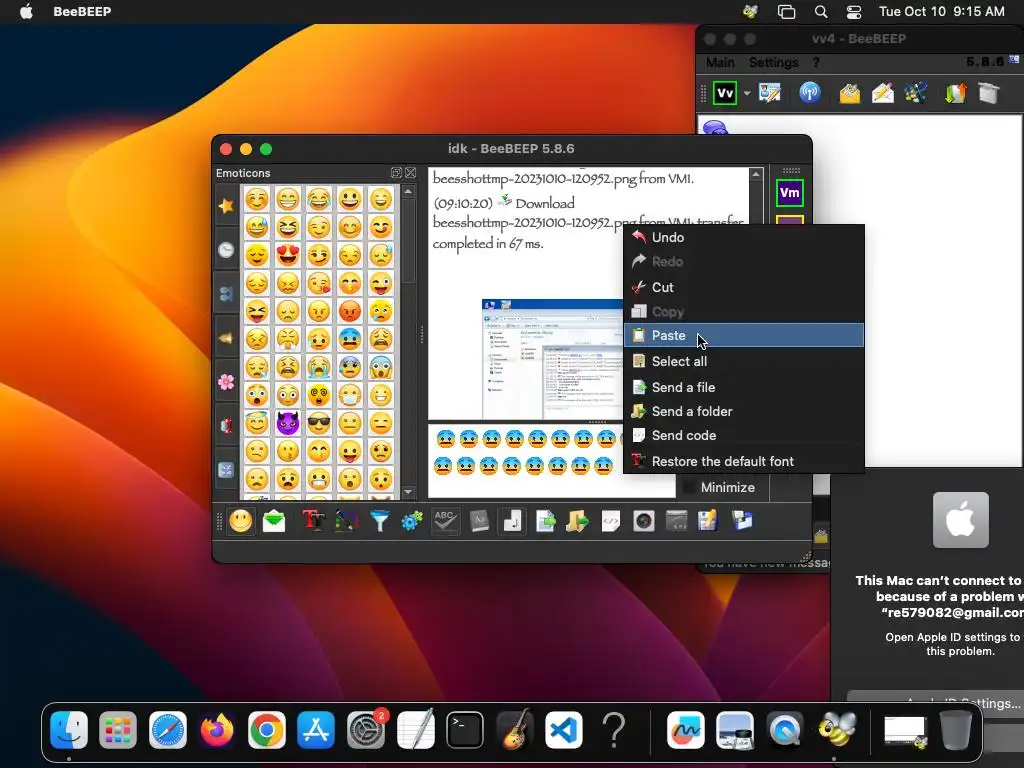Click the Vm user avatar in chat
Image resolution: width=1024 pixels, height=768 pixels.
pos(790,193)
